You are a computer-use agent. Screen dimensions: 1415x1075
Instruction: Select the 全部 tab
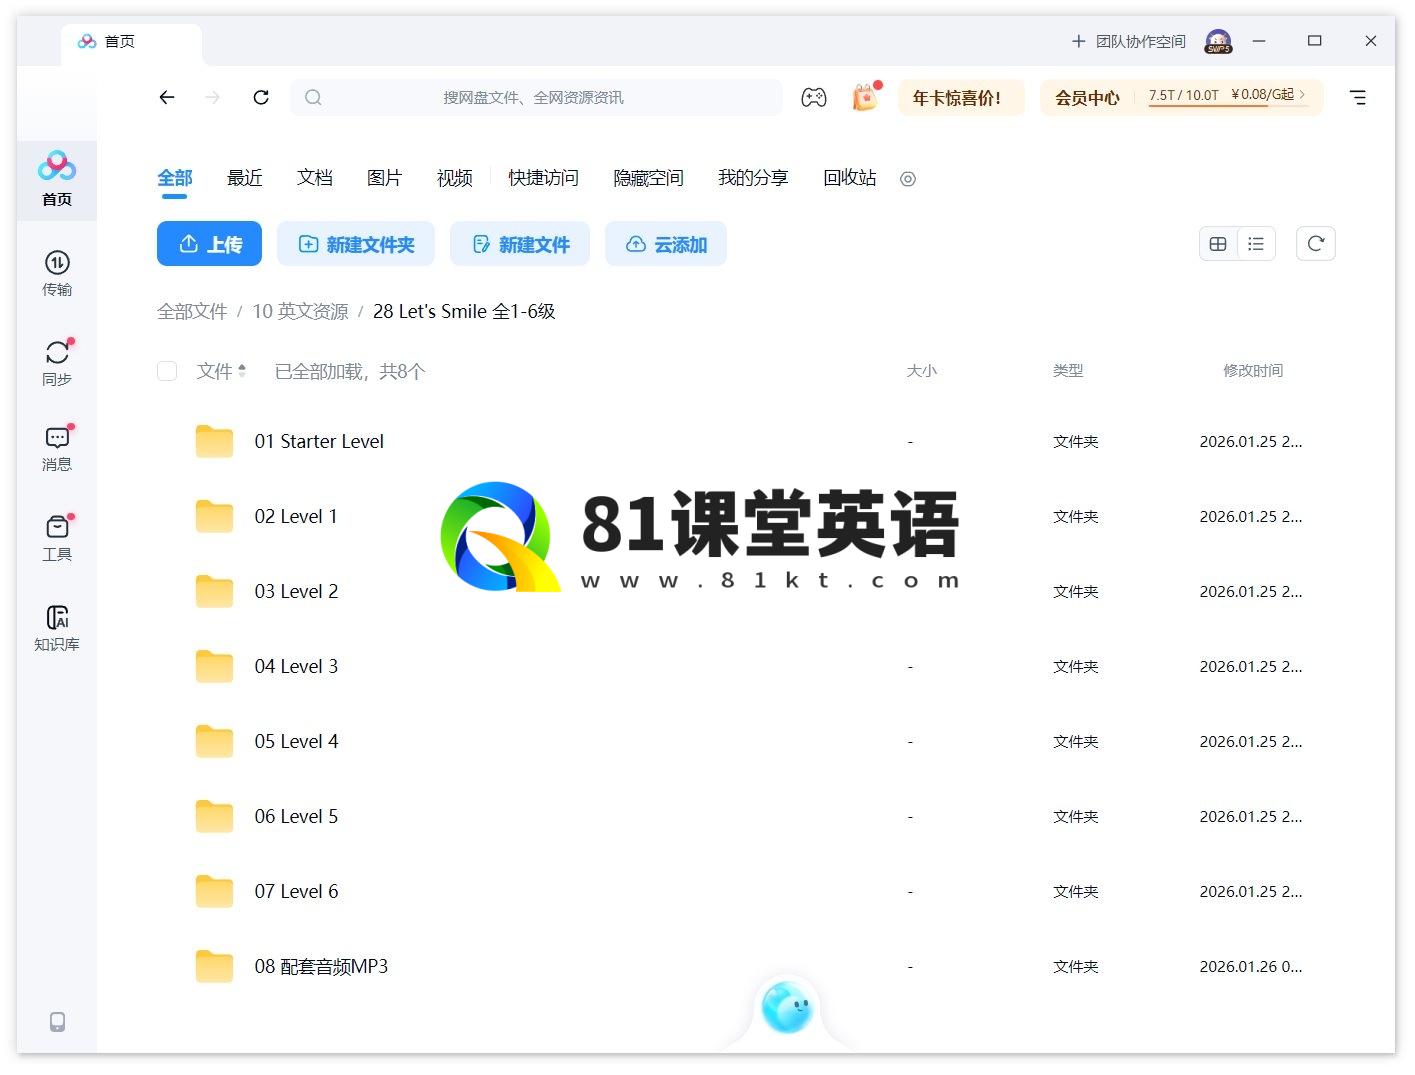[x=175, y=178]
